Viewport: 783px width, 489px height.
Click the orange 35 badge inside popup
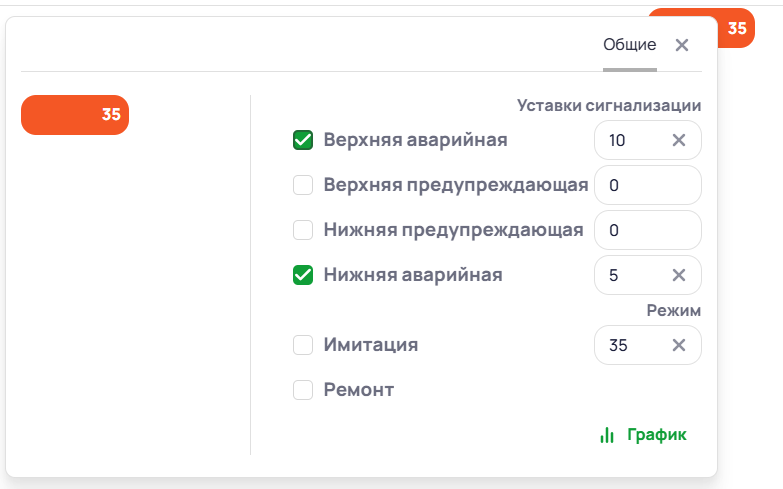click(x=75, y=115)
